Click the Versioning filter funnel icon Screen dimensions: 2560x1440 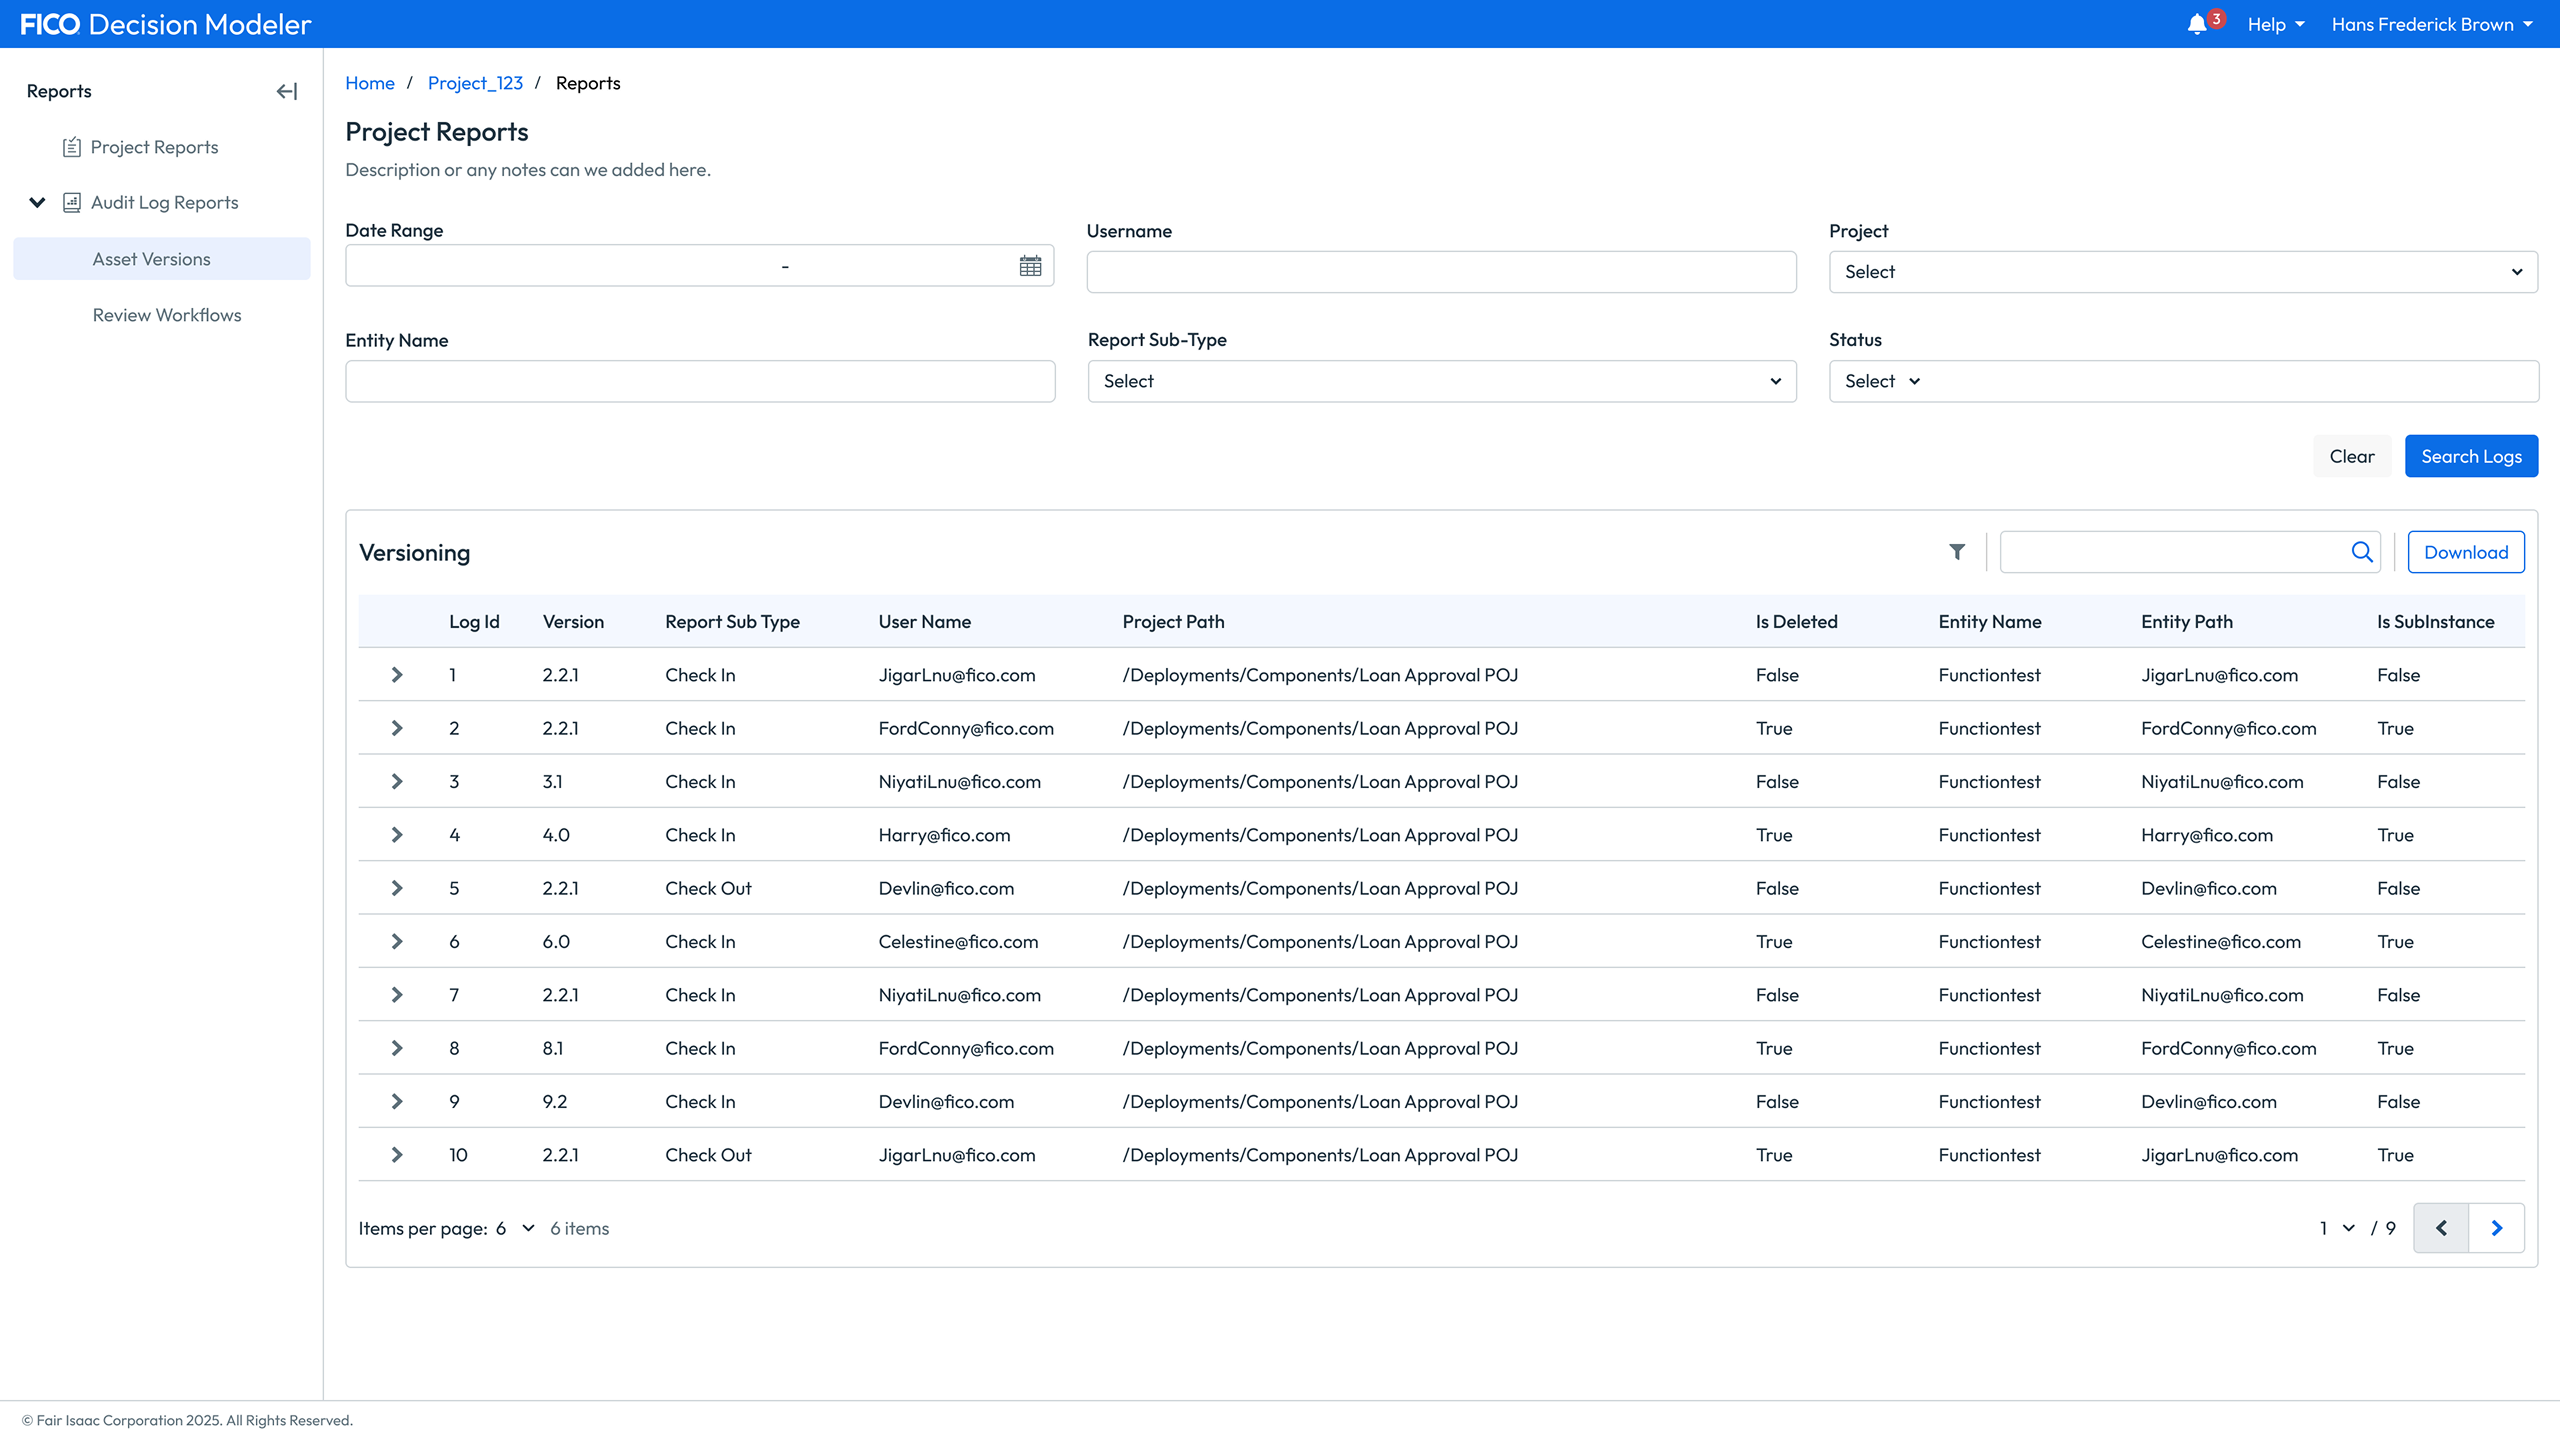click(x=1957, y=552)
